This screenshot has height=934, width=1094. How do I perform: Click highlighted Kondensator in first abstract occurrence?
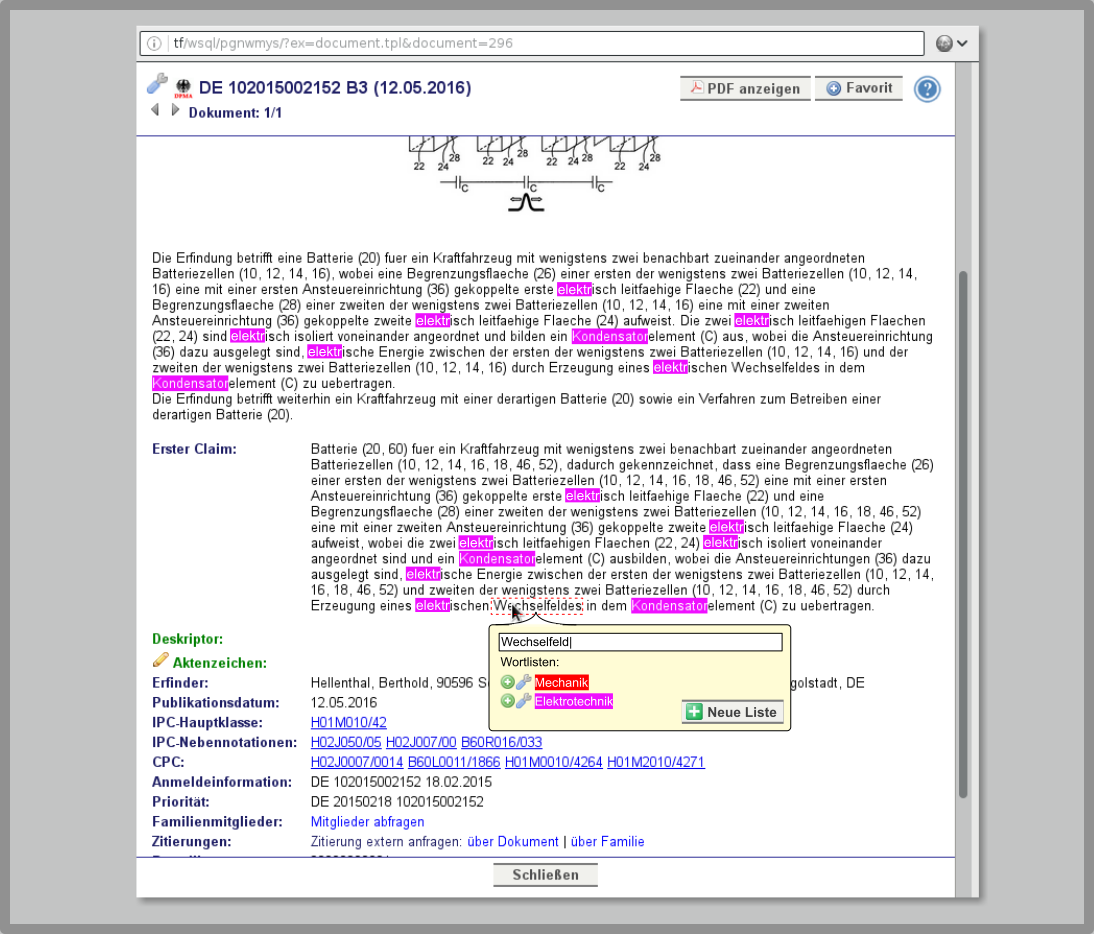tap(609, 337)
